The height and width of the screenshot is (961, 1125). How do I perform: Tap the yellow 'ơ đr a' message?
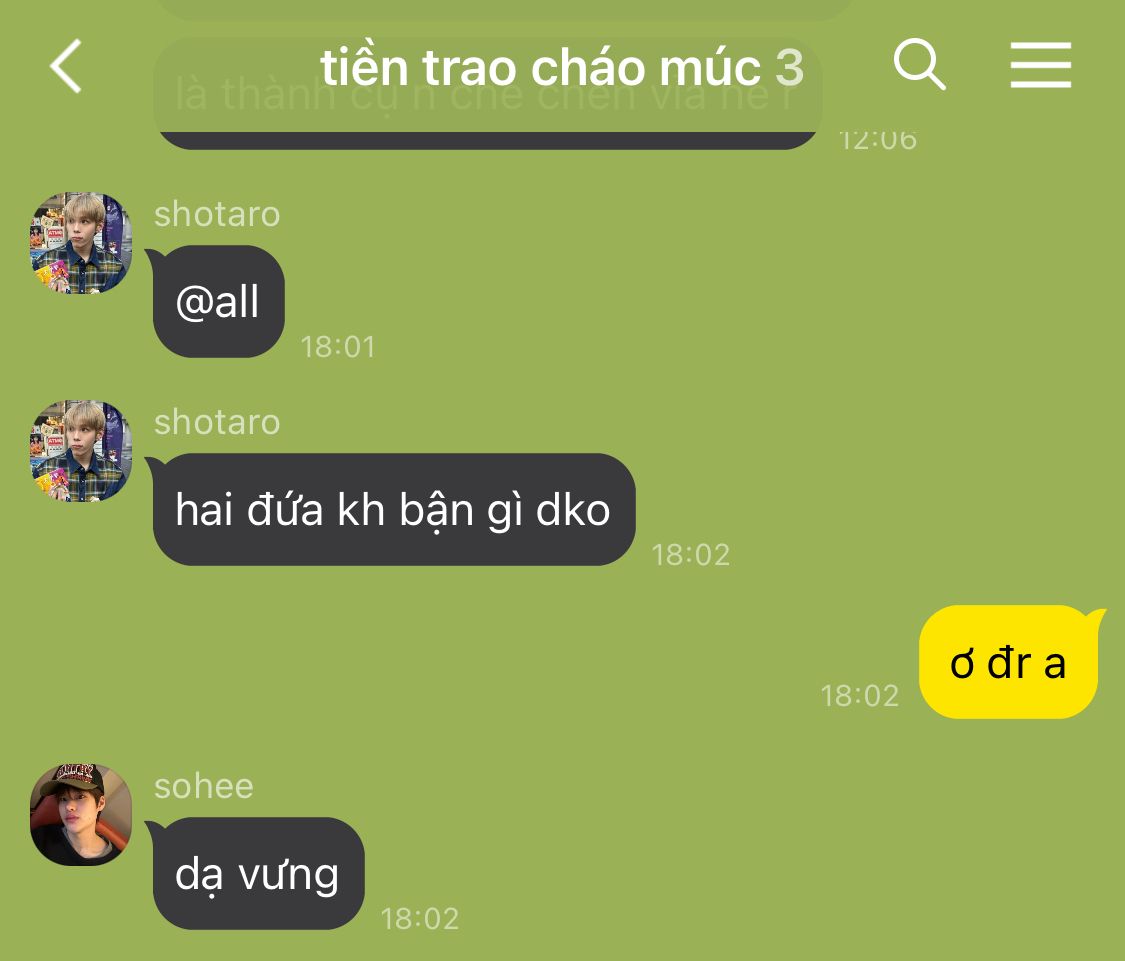(x=1010, y=662)
